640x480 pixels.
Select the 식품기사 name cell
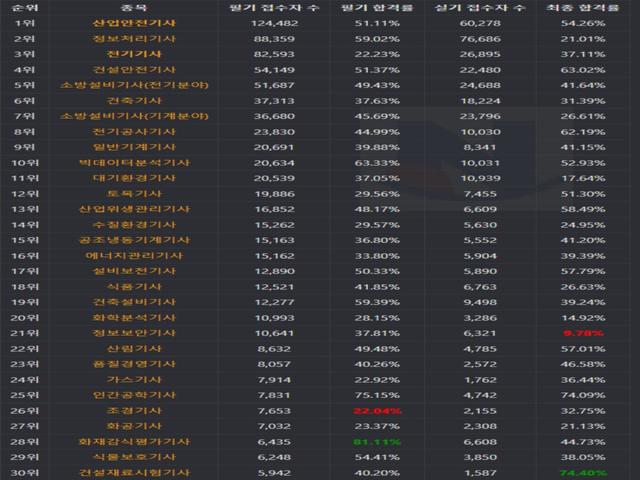coord(134,287)
